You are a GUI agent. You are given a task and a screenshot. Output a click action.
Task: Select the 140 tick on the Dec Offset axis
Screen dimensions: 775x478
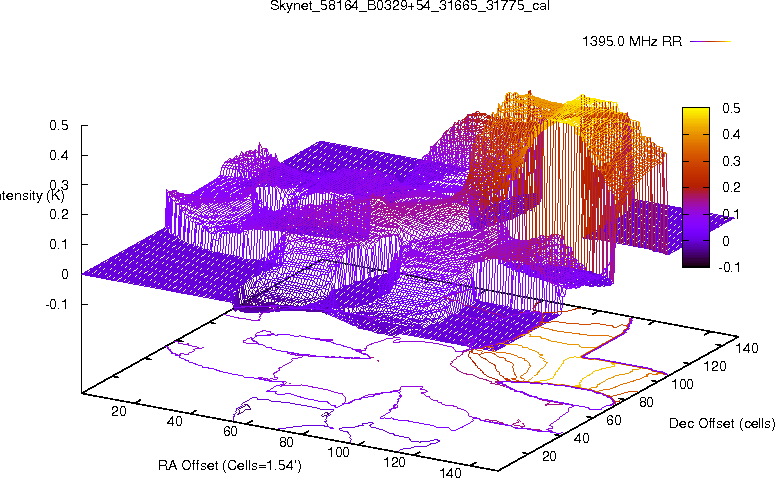[x=747, y=348]
